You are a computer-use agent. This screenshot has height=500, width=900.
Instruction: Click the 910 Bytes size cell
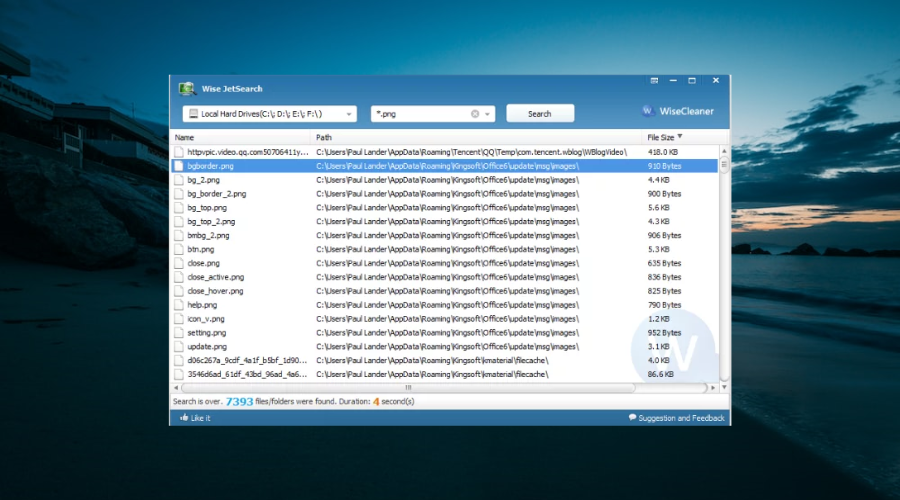click(x=664, y=166)
